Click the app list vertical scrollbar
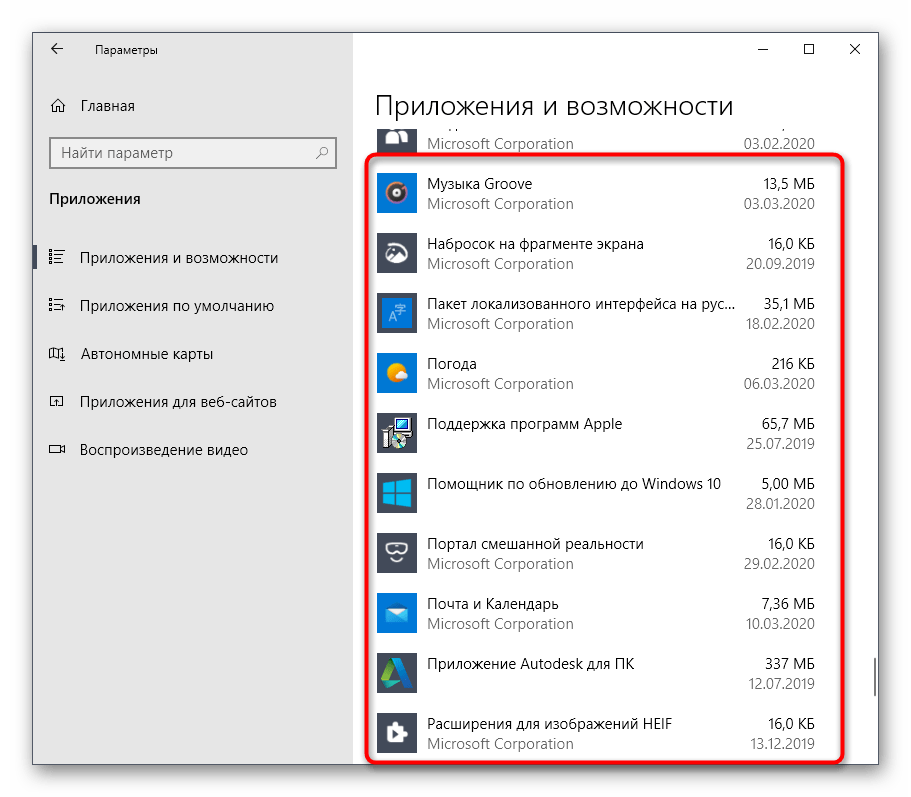 click(x=875, y=676)
